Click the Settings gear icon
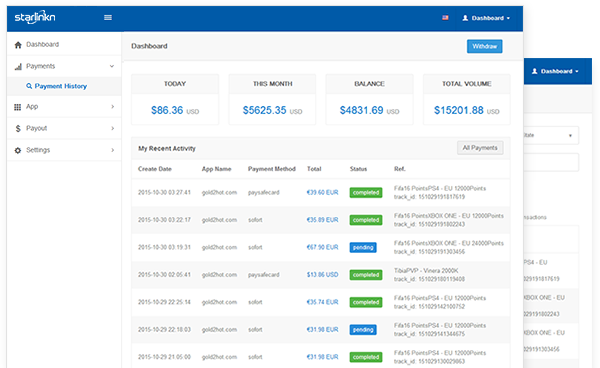Viewport: 600px width, 368px height. 18,150
